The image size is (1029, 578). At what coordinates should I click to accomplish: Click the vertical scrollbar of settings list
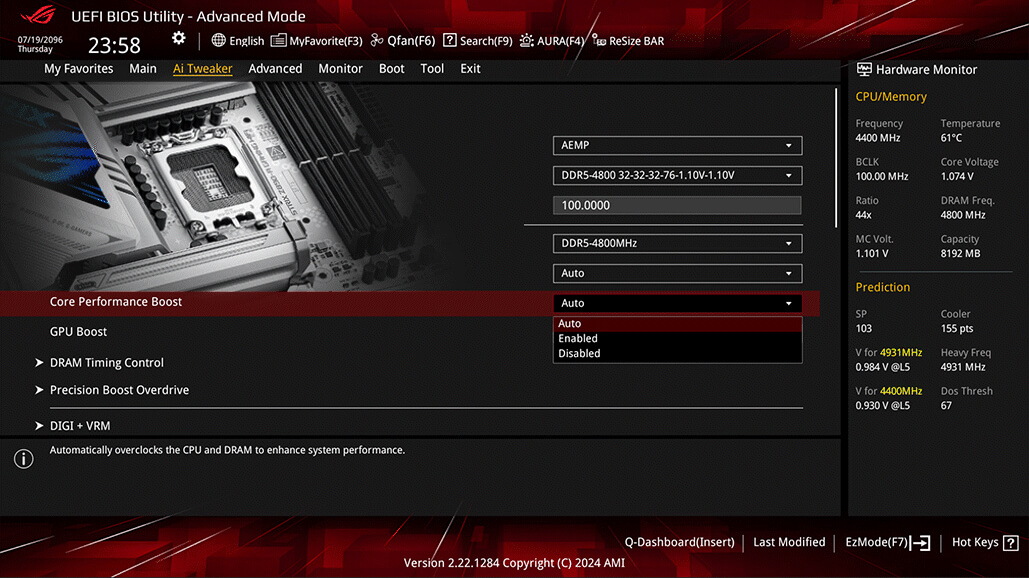click(x=836, y=157)
